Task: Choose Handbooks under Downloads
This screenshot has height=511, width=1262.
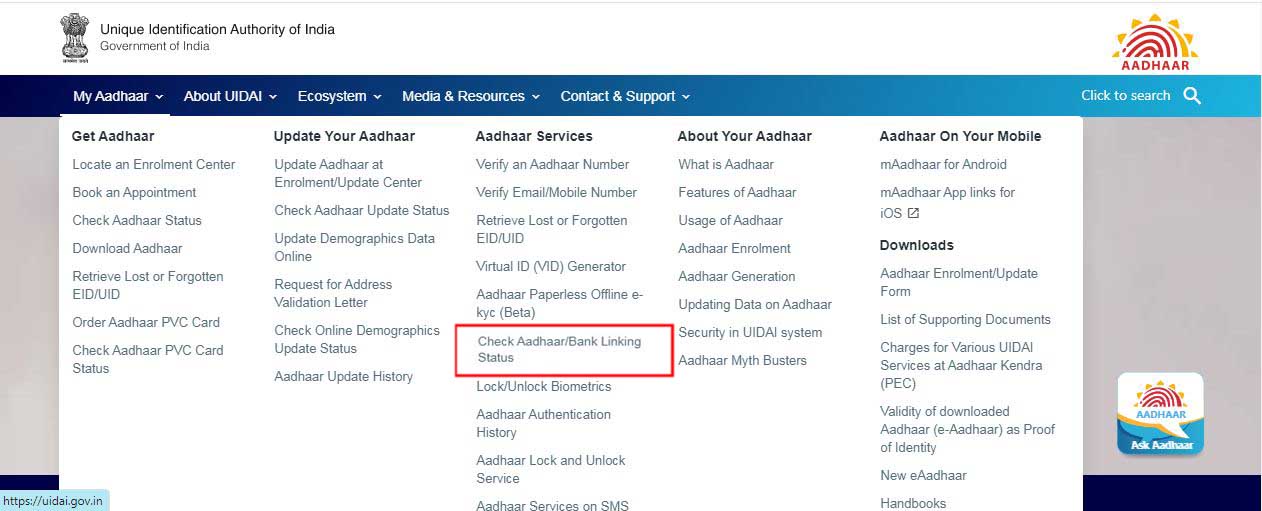Action: click(913, 503)
